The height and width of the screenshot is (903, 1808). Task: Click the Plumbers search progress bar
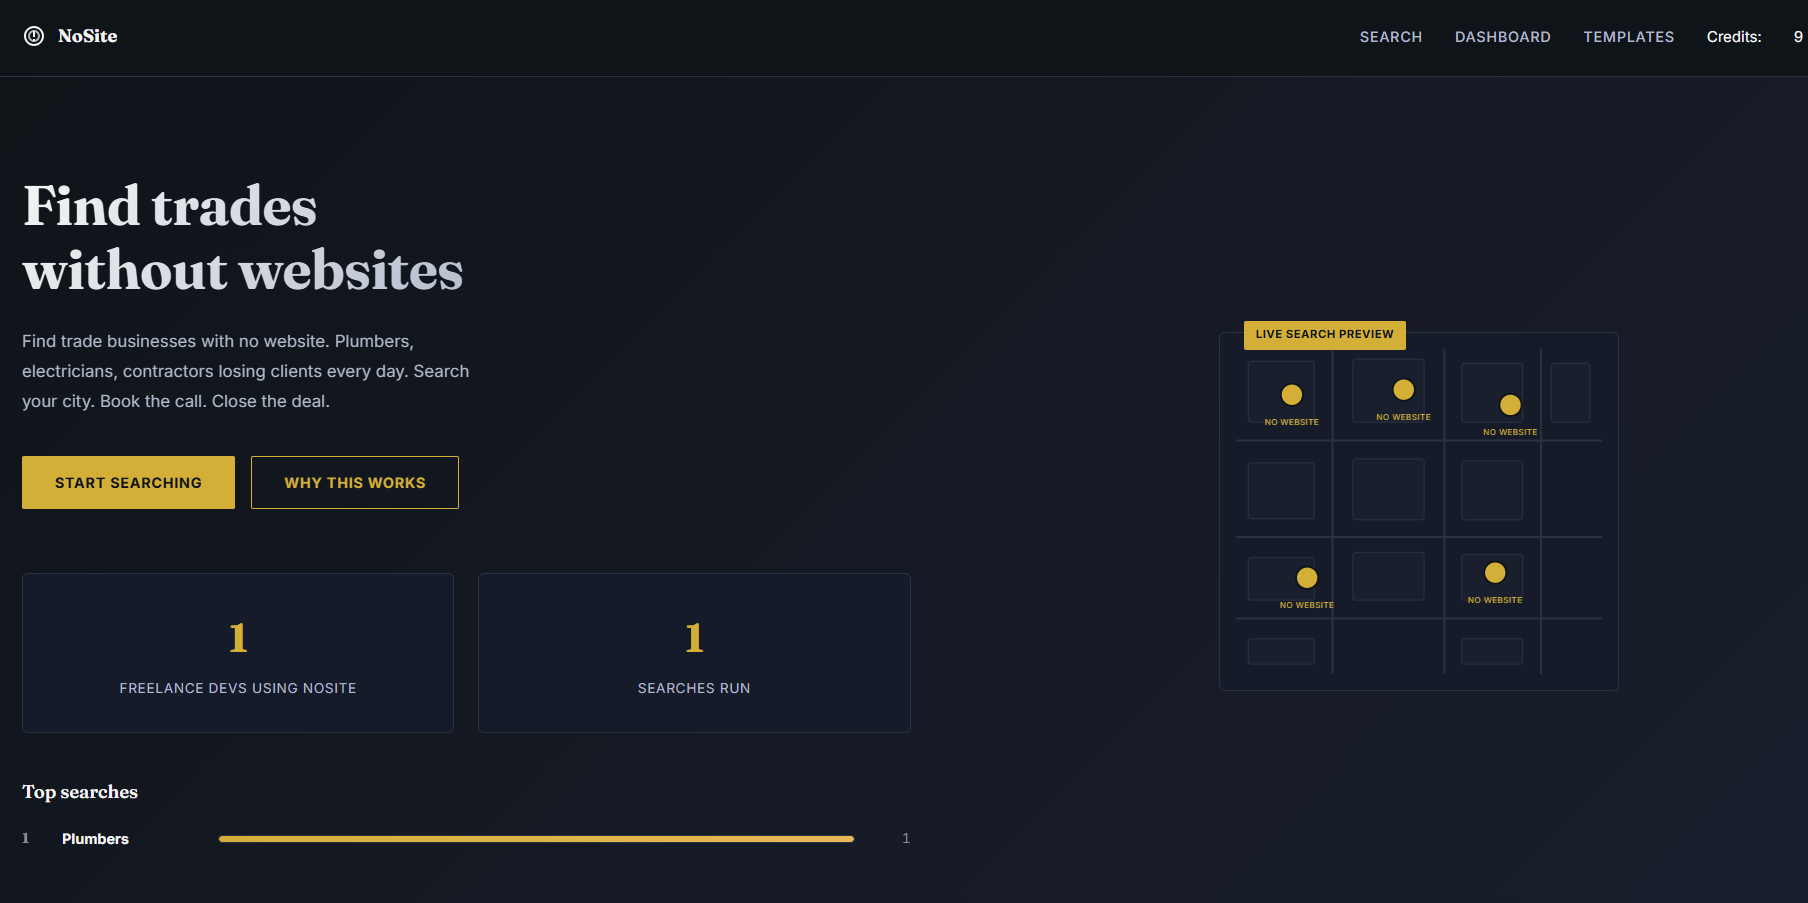tap(536, 839)
